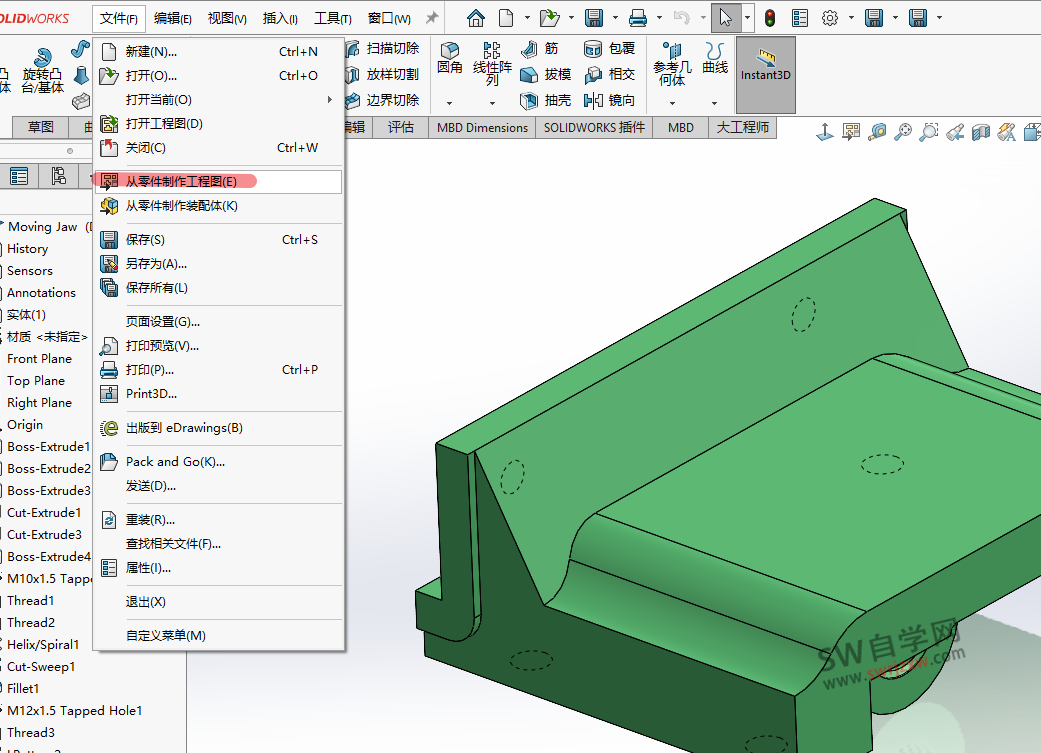Viewport: 1041px width, 753px height.
Task: Choose 从零件制作工程图(E) from File menu
Action: click(218, 181)
